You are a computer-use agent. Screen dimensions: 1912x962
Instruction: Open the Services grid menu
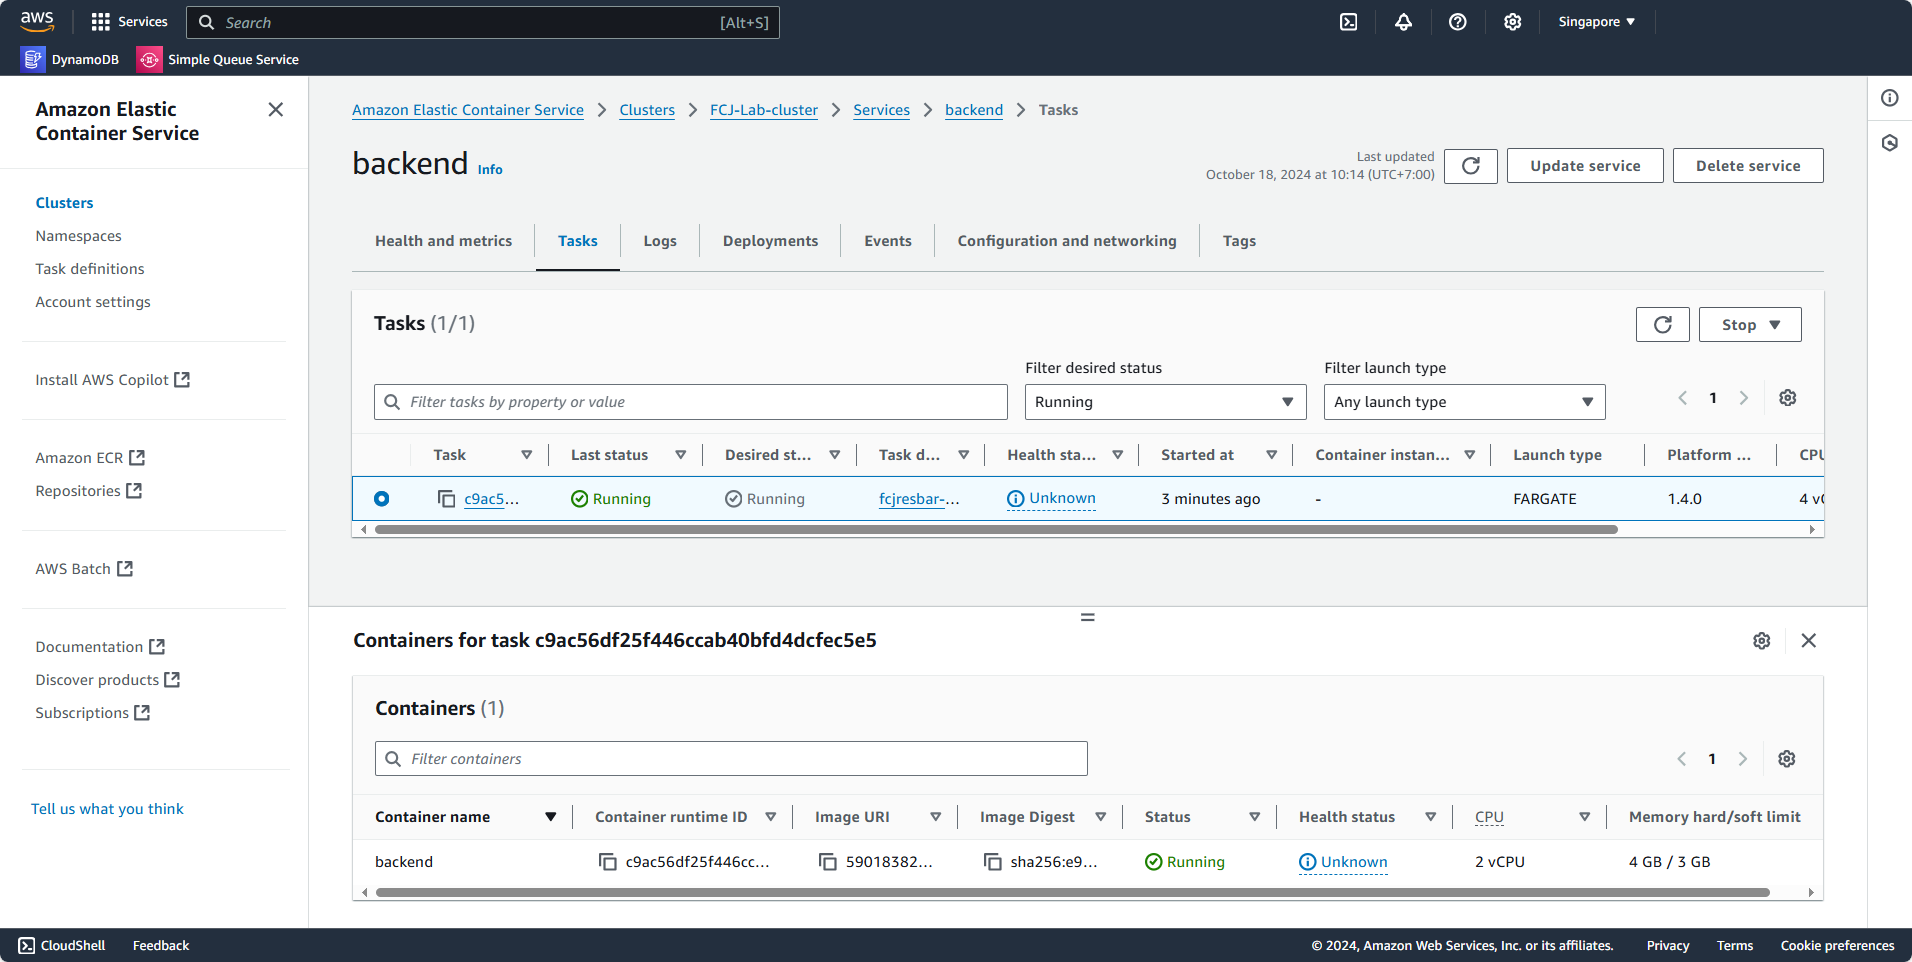[x=129, y=22]
